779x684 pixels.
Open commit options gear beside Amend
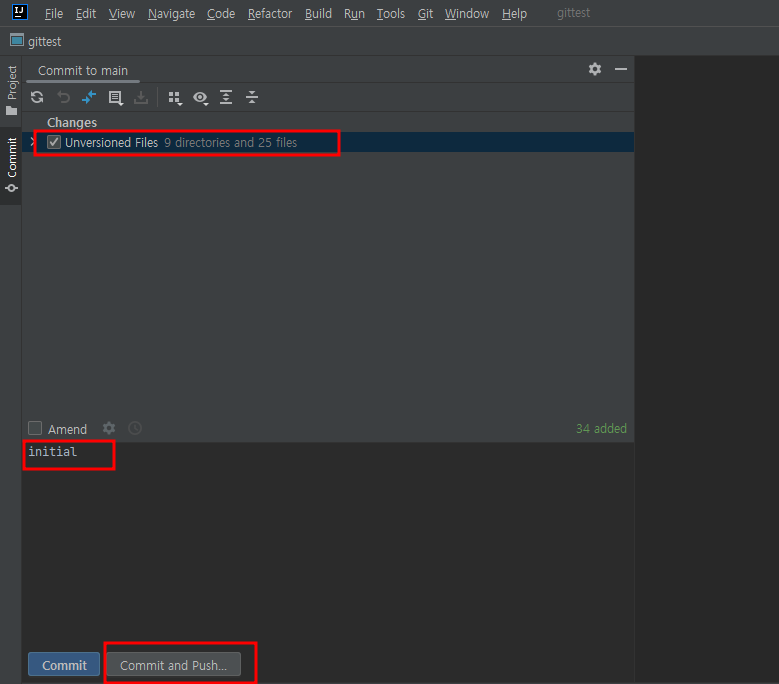(x=109, y=428)
